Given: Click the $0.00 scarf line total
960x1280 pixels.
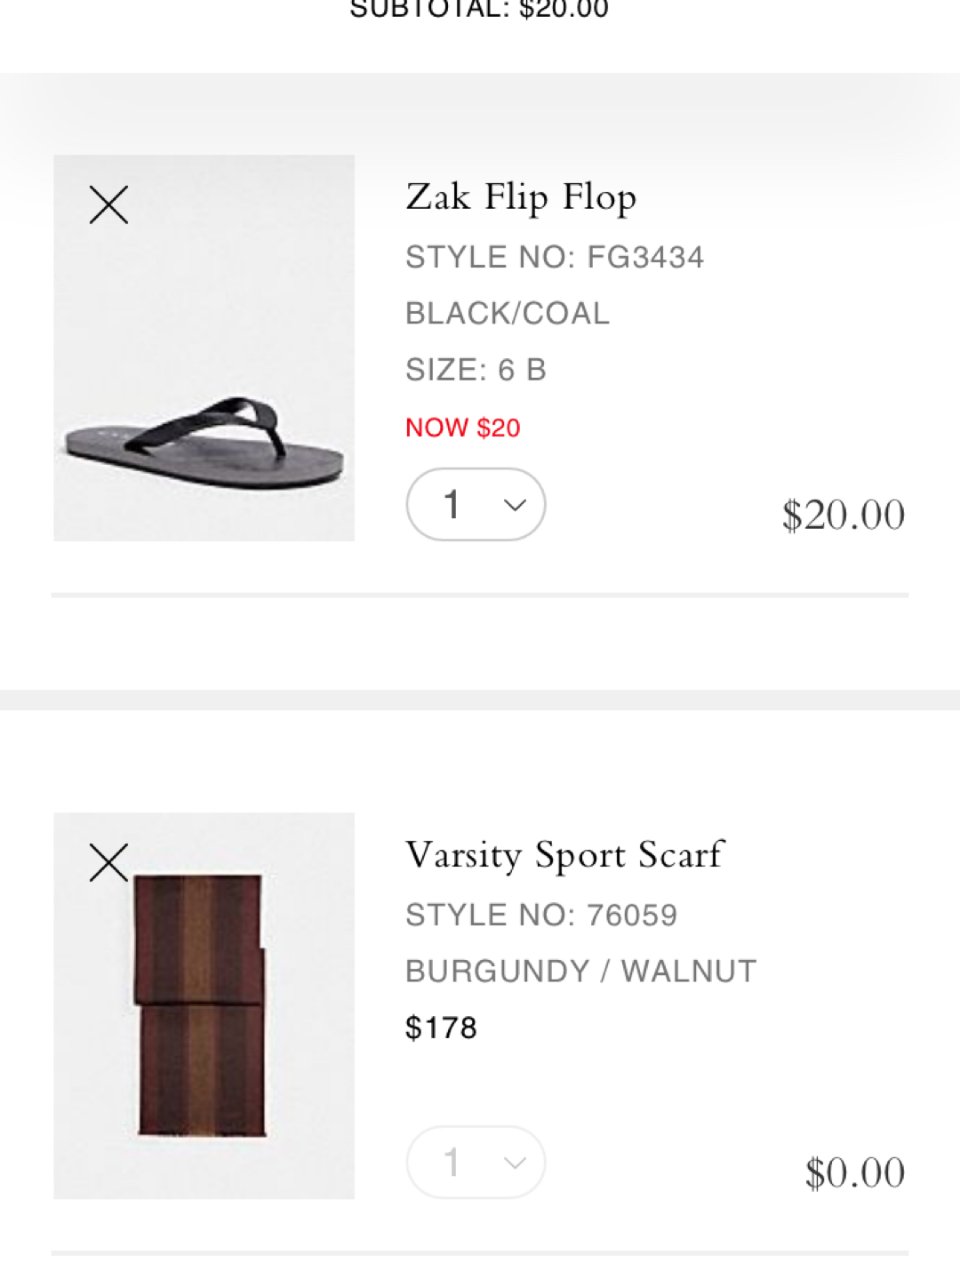Looking at the screenshot, I should tap(854, 1173).
